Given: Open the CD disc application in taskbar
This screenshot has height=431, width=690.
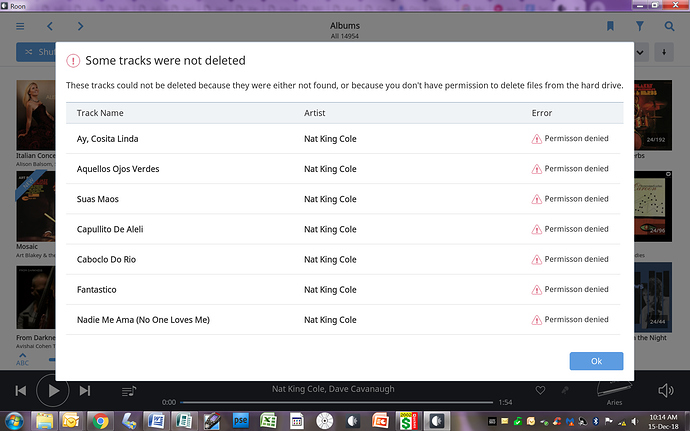Looking at the screenshot, I should click(x=325, y=421).
